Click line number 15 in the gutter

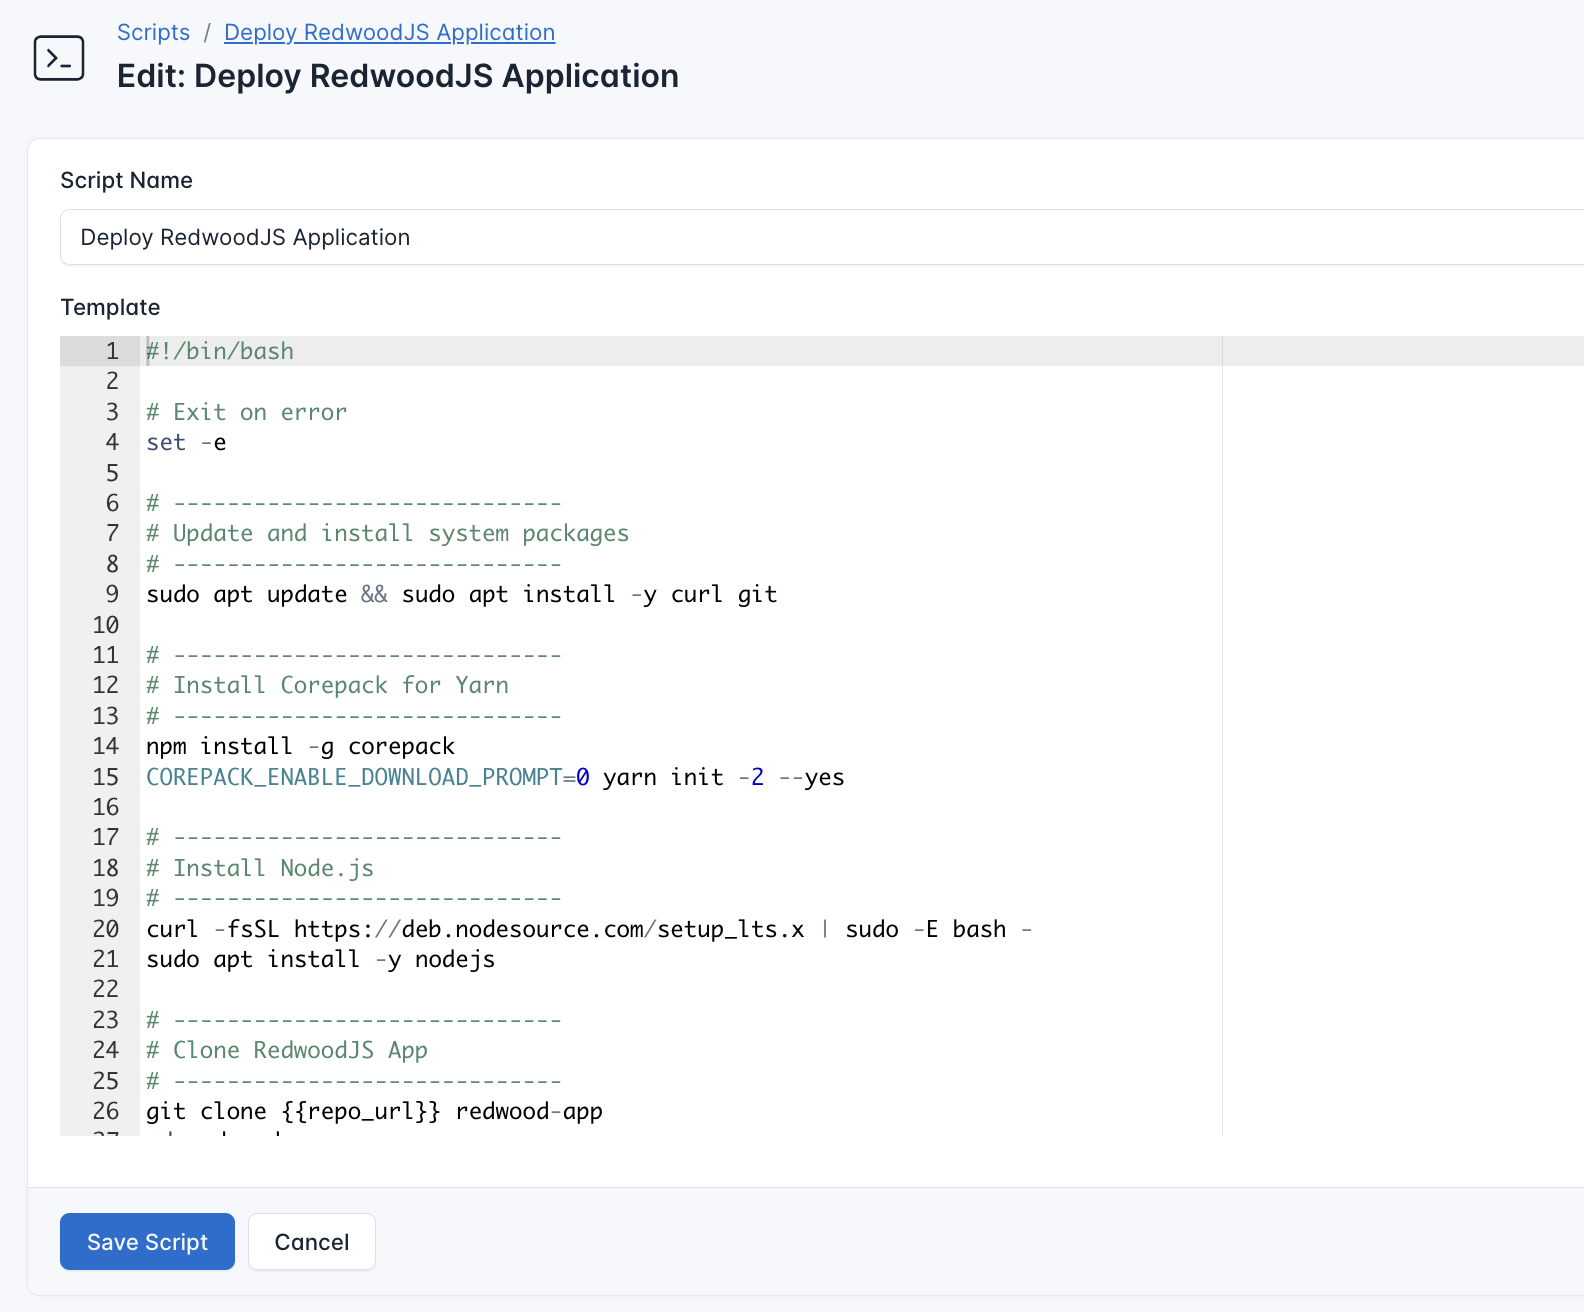[x=106, y=777]
